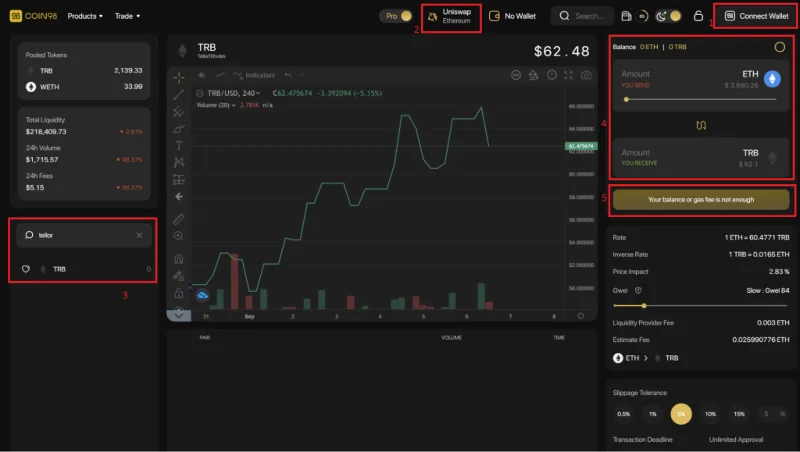Select 0.5% slippage tolerance
Image resolution: width=800 pixels, height=452 pixels.
click(623, 414)
